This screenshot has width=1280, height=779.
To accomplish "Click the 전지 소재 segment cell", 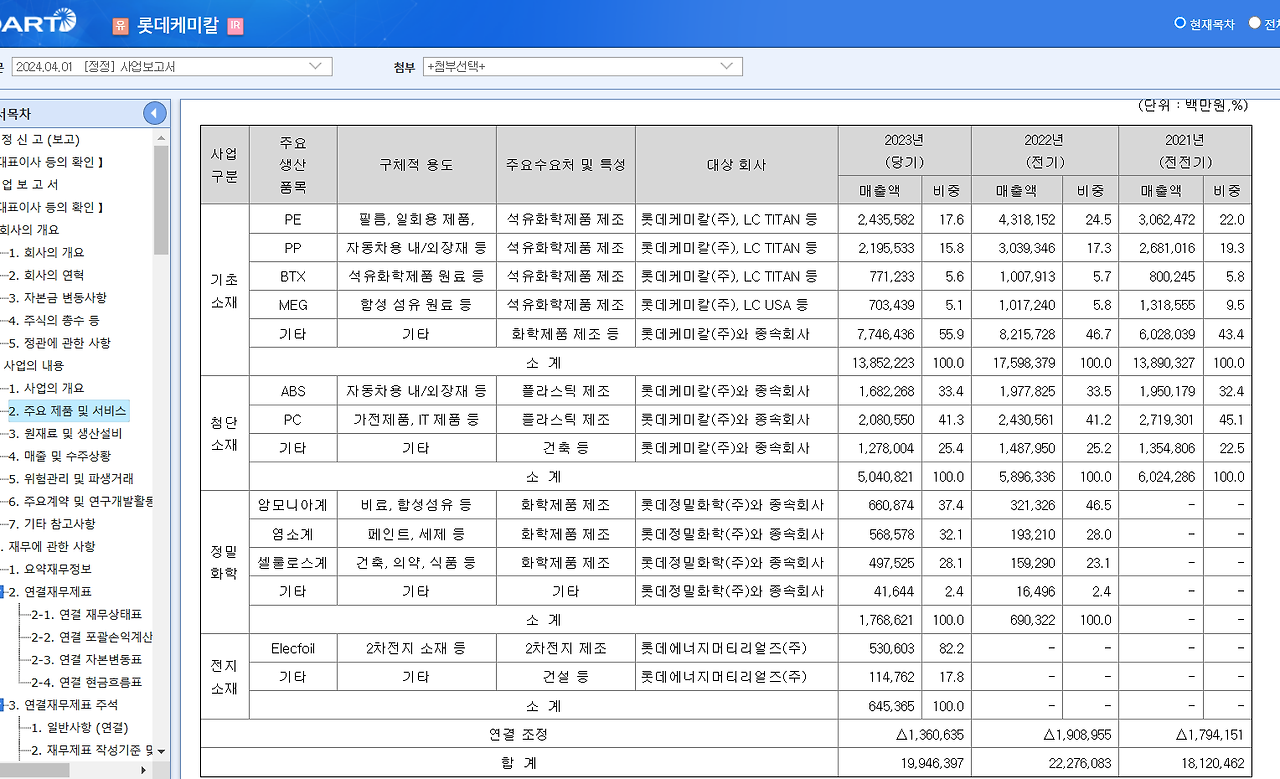I will [225, 677].
